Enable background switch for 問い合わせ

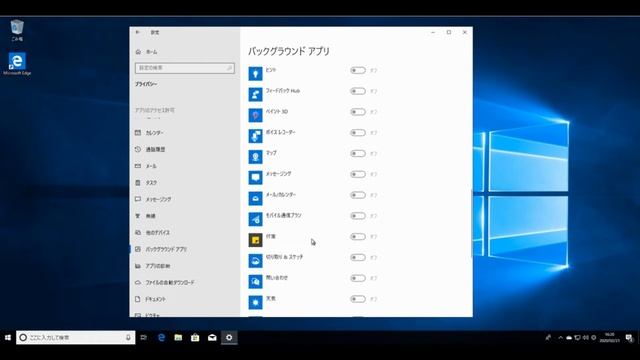tap(358, 278)
